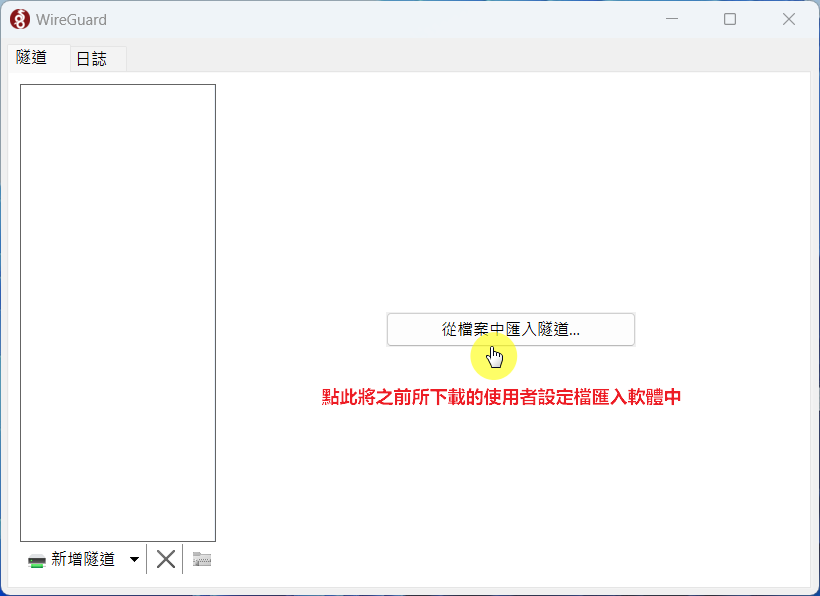
Task: Switch to the 日誌 log tab
Action: pos(98,59)
